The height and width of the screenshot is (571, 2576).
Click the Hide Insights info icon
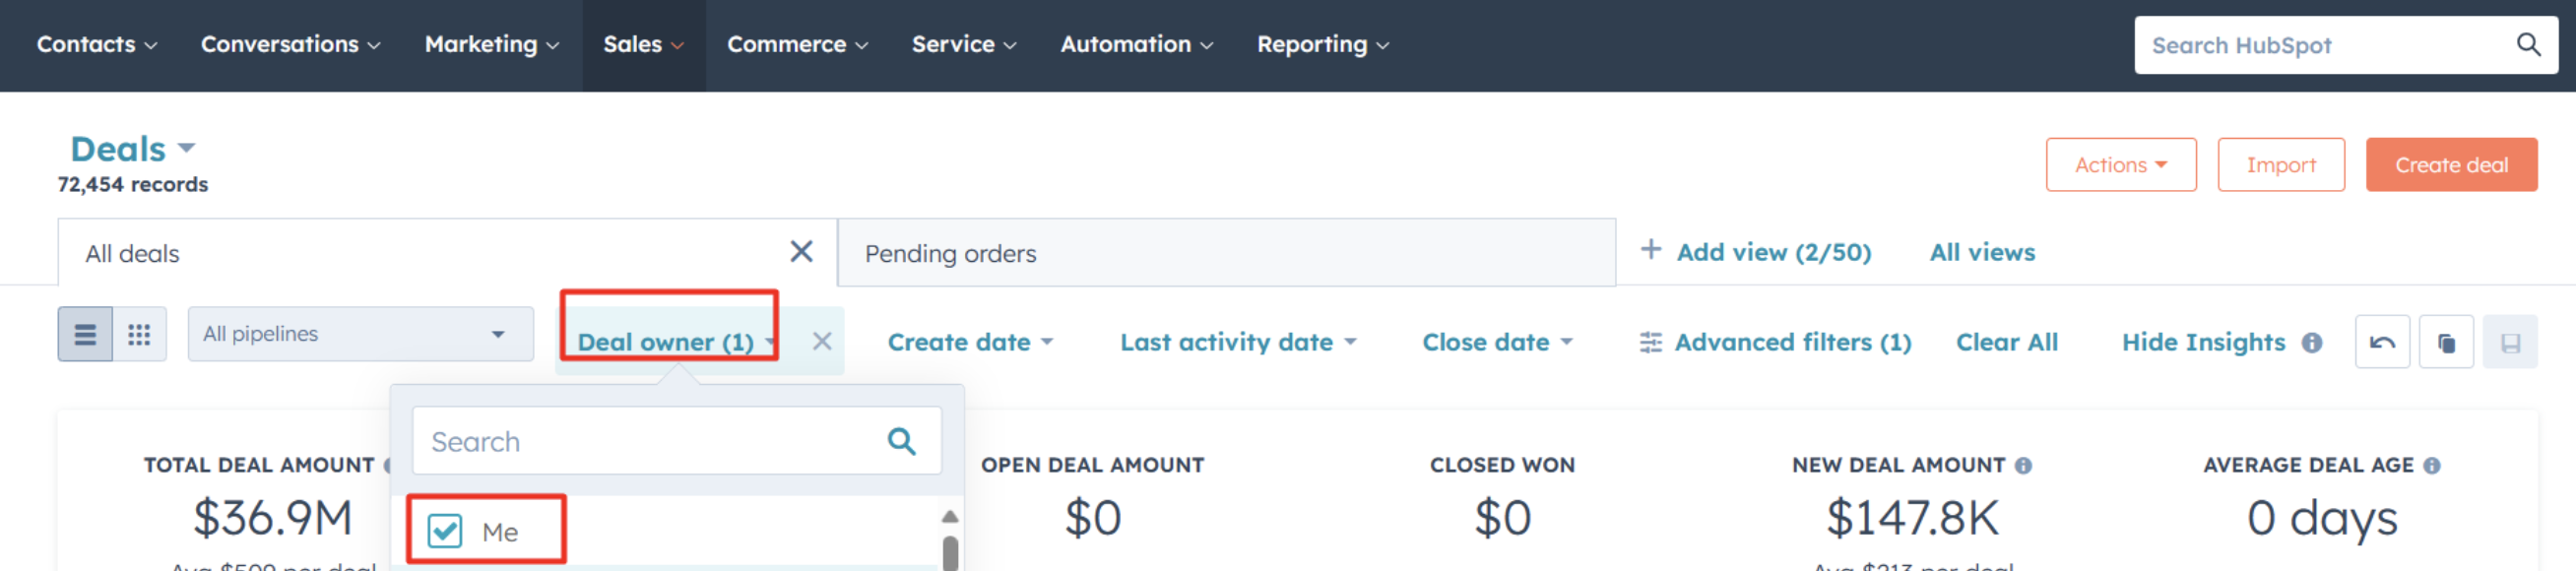[x=2311, y=343]
